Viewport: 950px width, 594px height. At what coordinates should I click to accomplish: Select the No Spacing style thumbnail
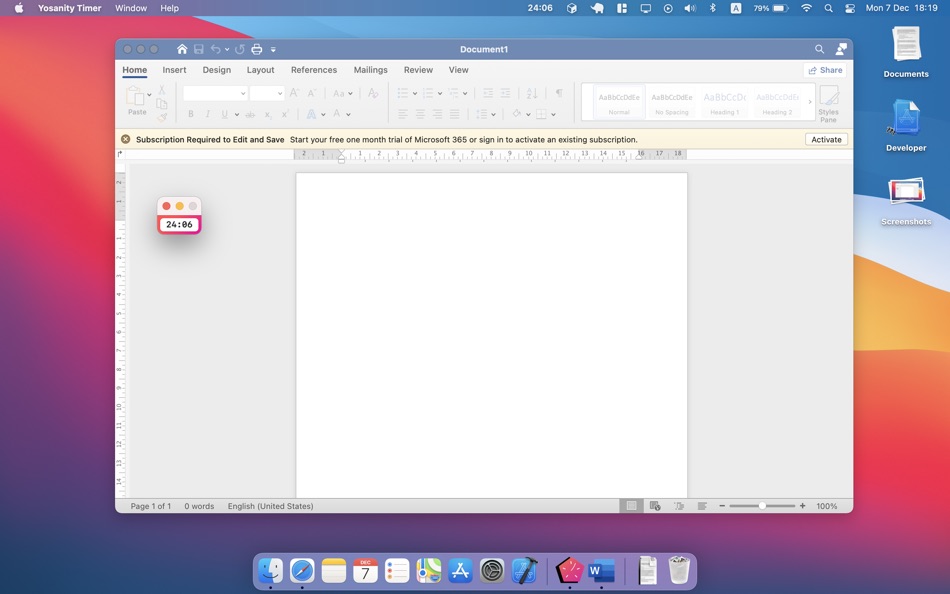pyautogui.click(x=671, y=102)
